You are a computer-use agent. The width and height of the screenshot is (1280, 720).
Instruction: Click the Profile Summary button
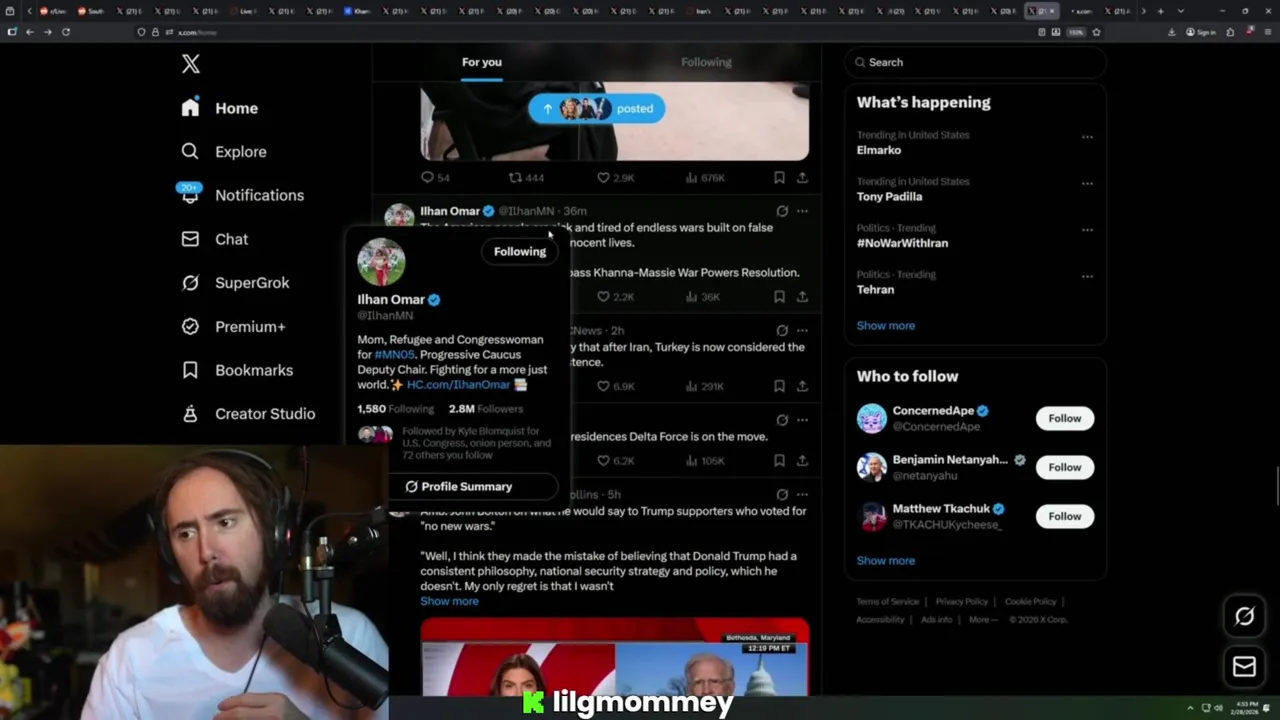point(459,487)
